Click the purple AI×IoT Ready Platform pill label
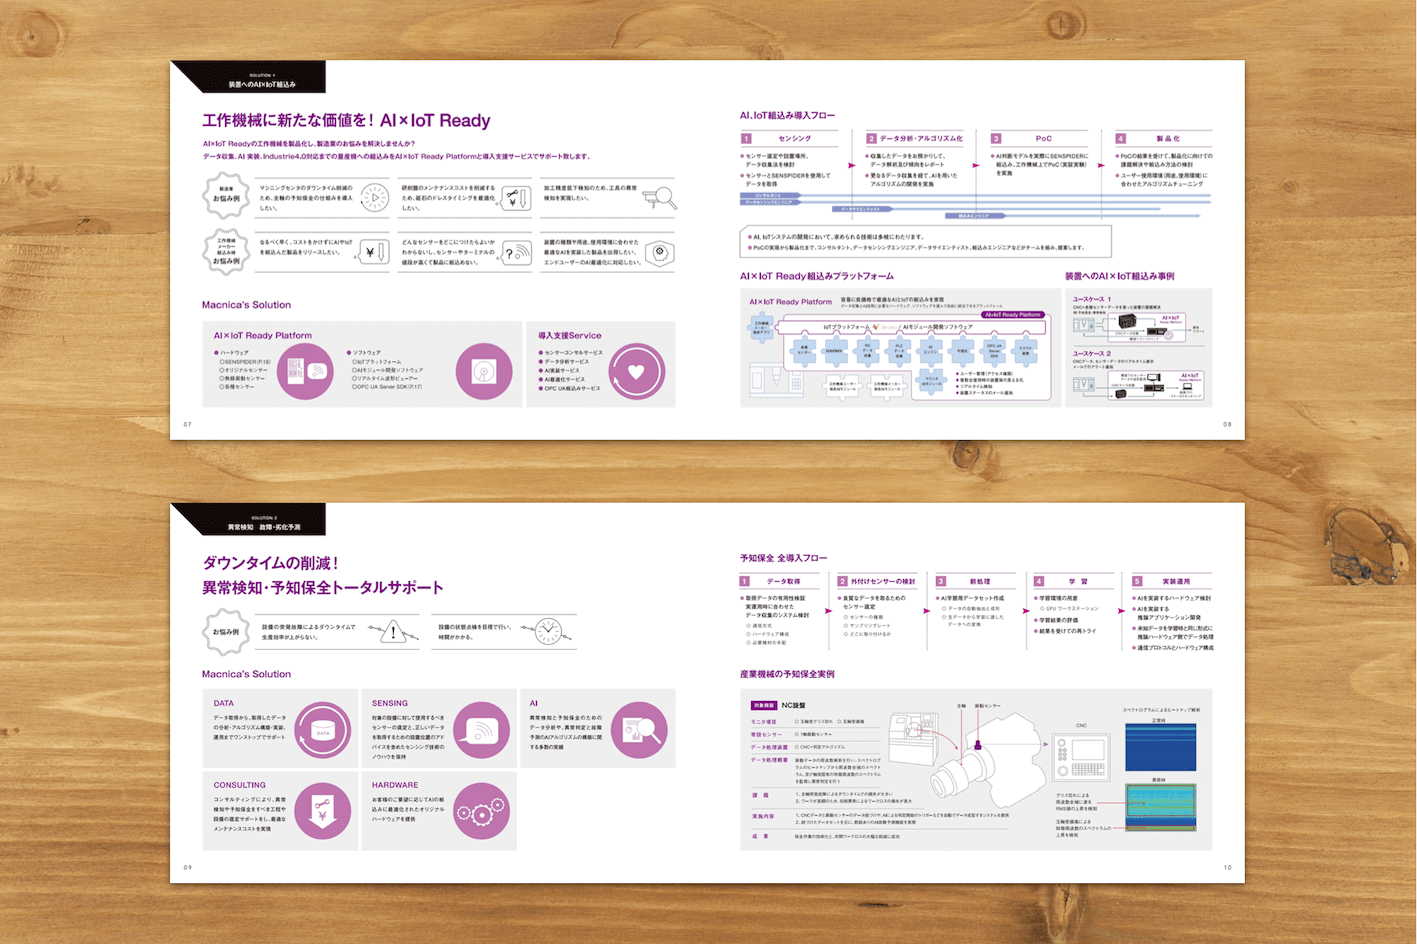 (x=1013, y=314)
